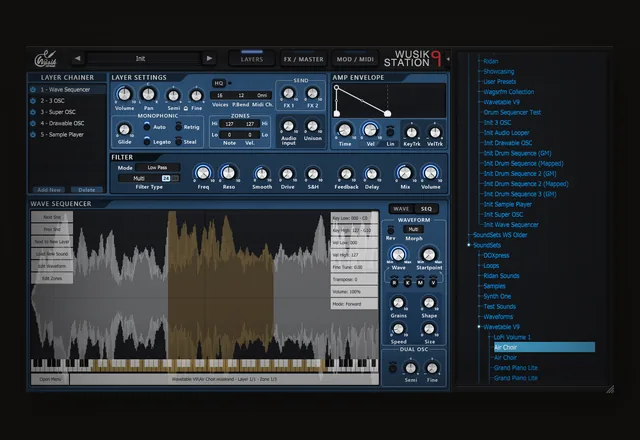Collapse browser arrow beside Wusik Station logo
640x440 pixels.
click(x=448, y=59)
